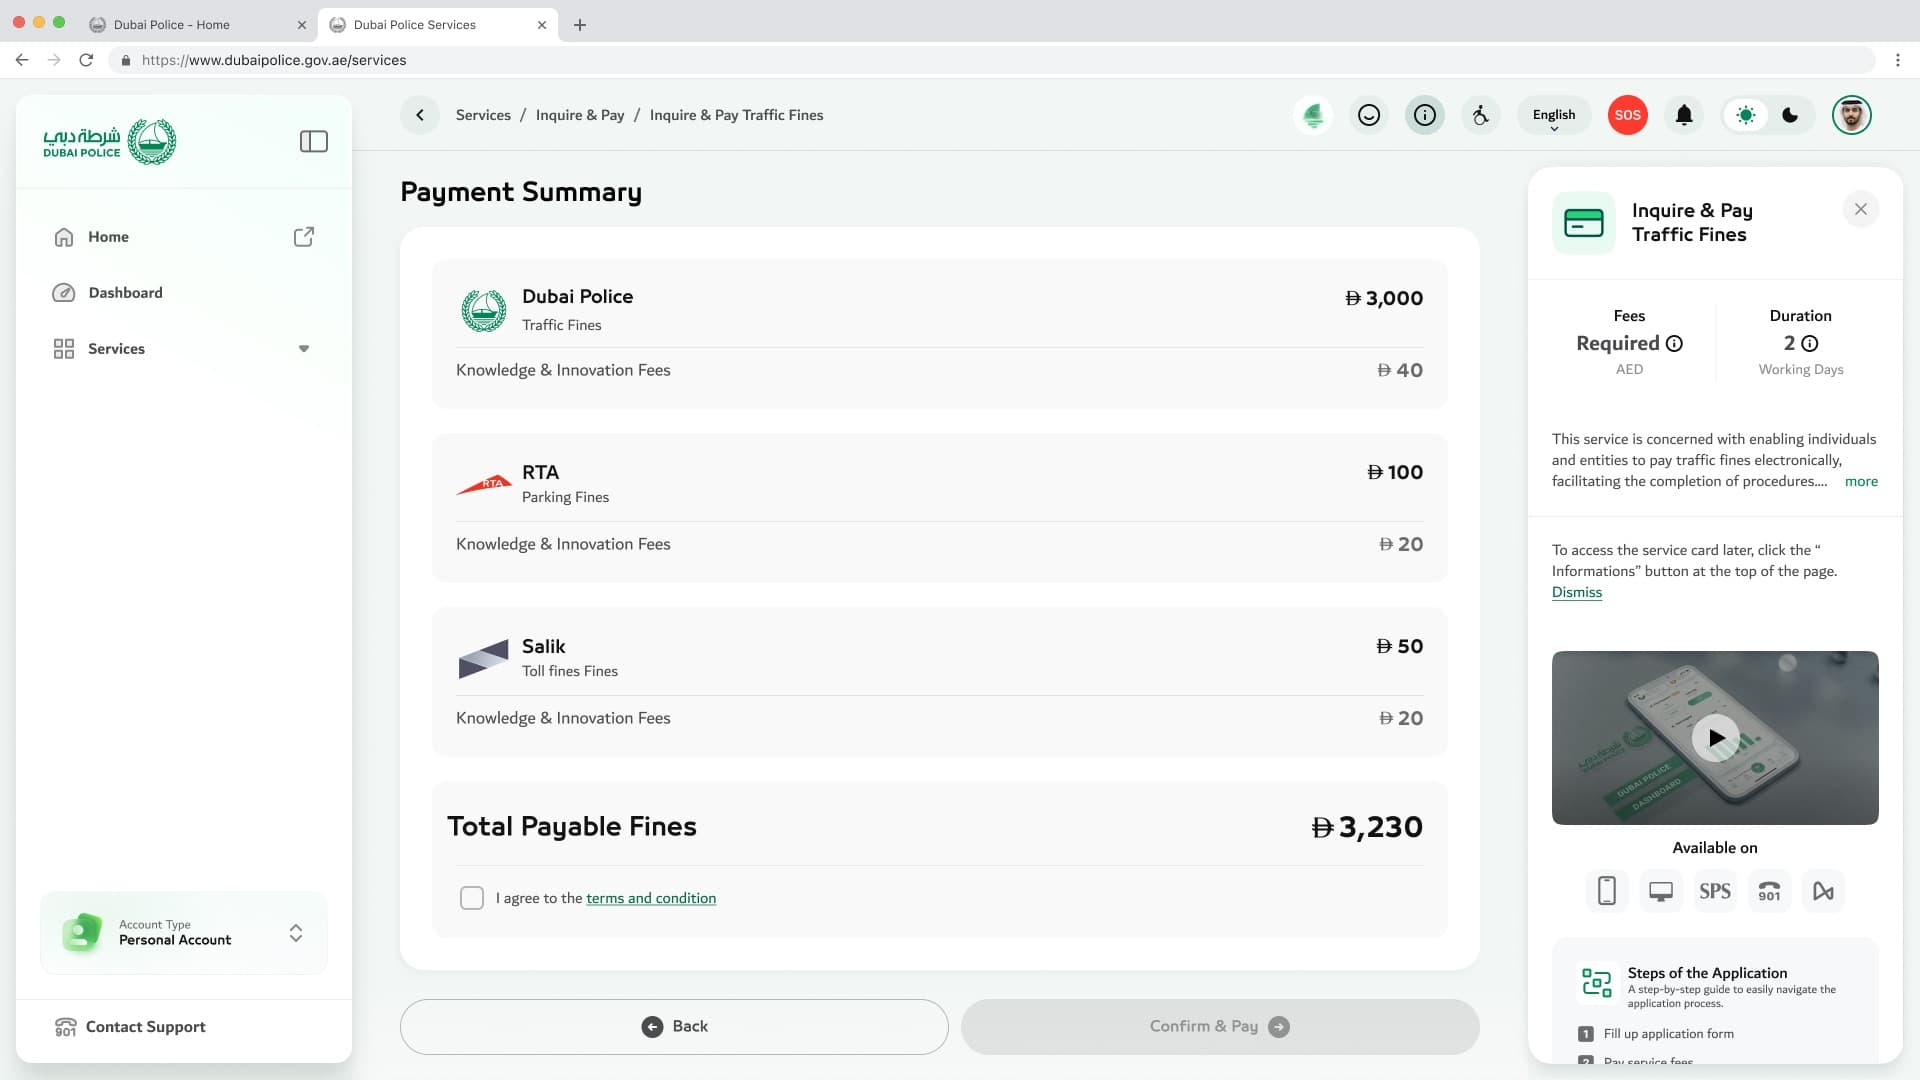This screenshot has width=1920, height=1080.
Task: Click the Back button
Action: tap(674, 1027)
